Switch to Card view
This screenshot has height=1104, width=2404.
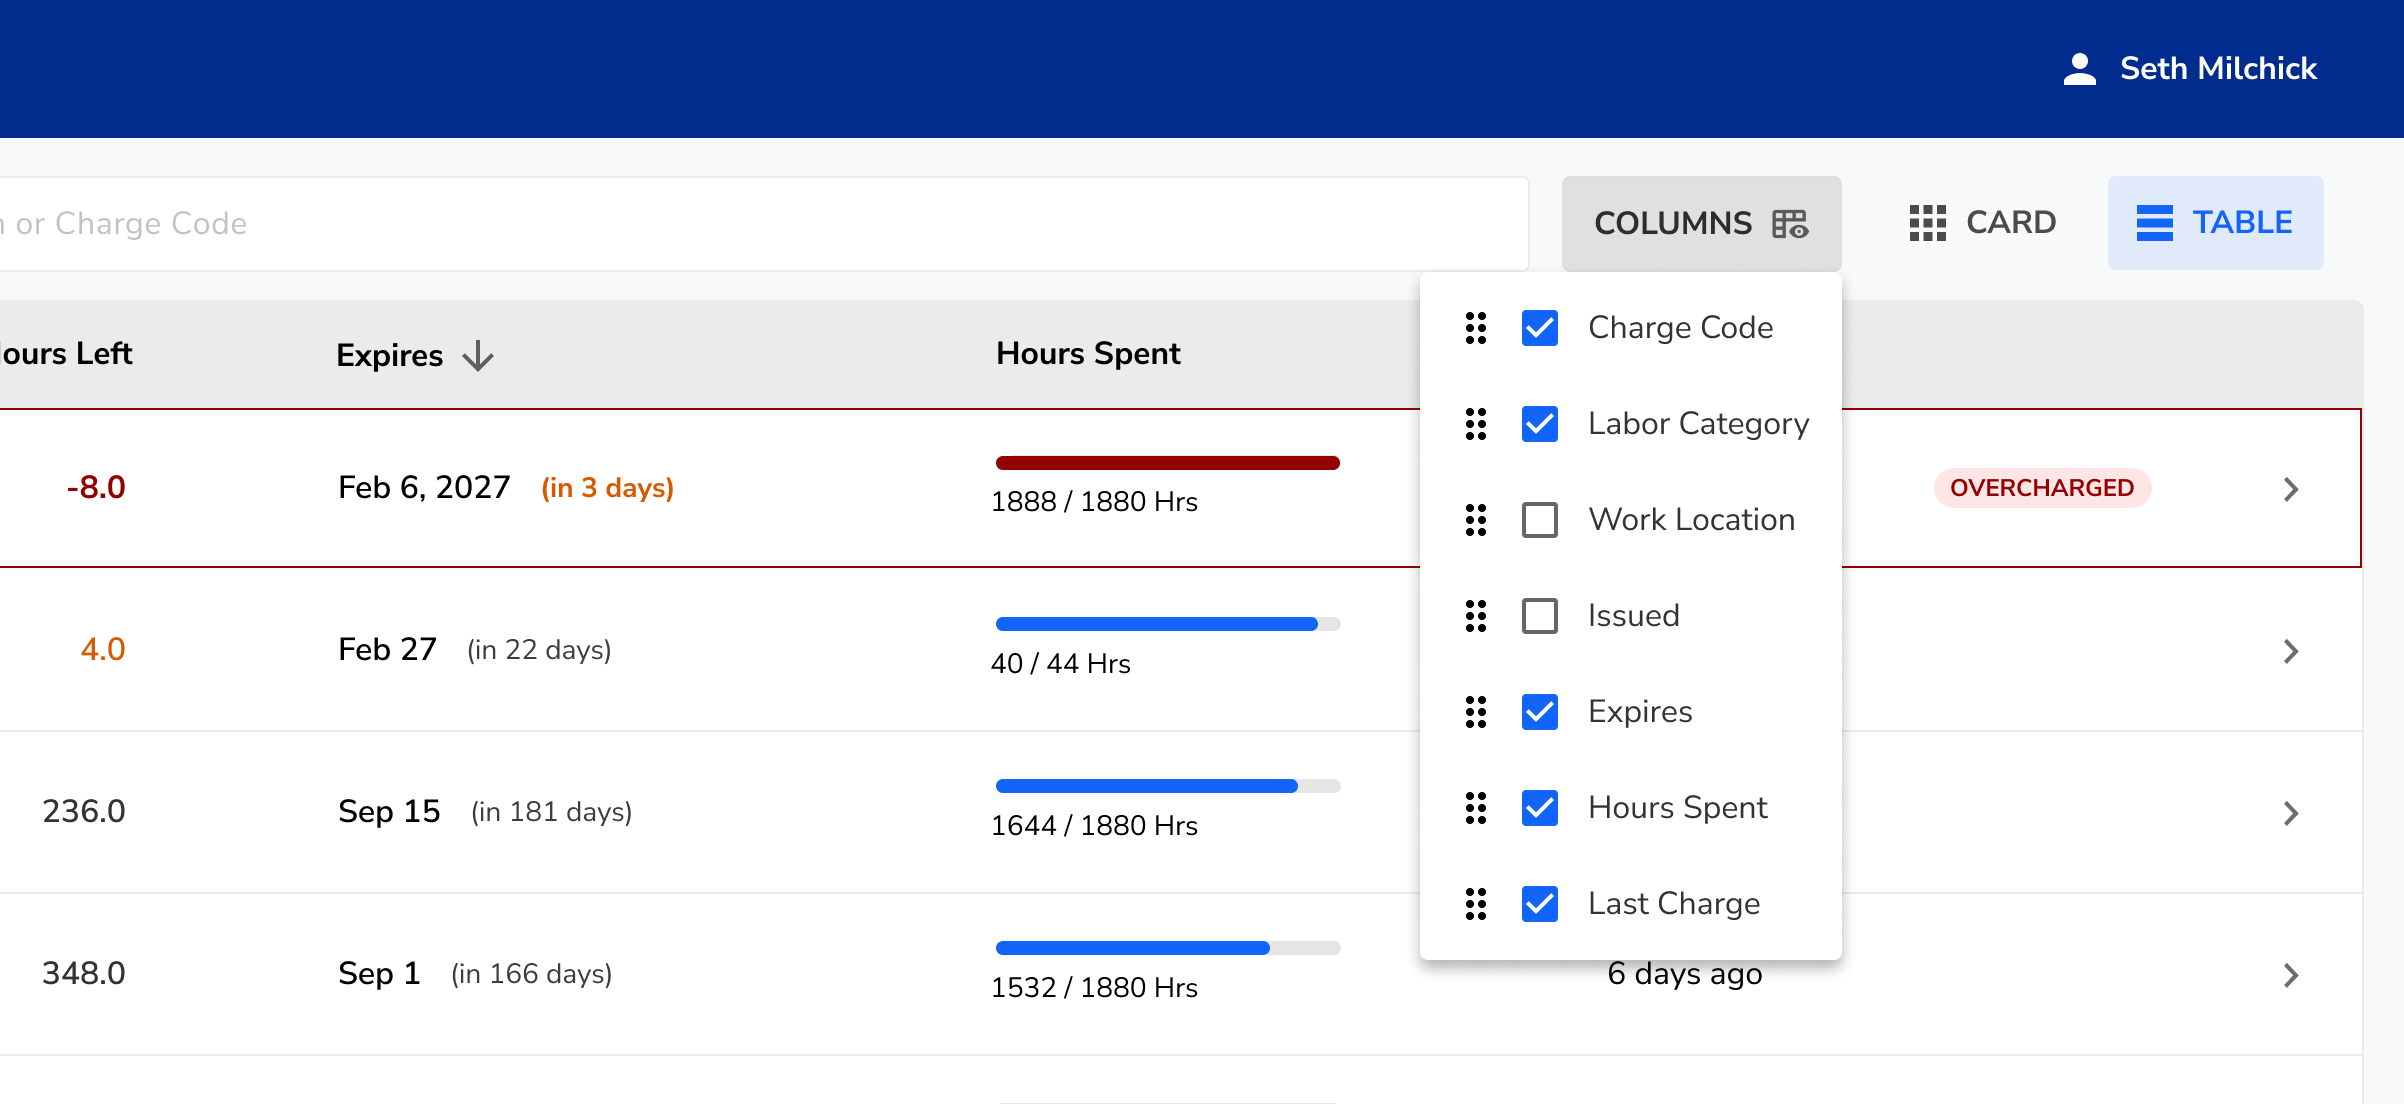[x=1983, y=223]
